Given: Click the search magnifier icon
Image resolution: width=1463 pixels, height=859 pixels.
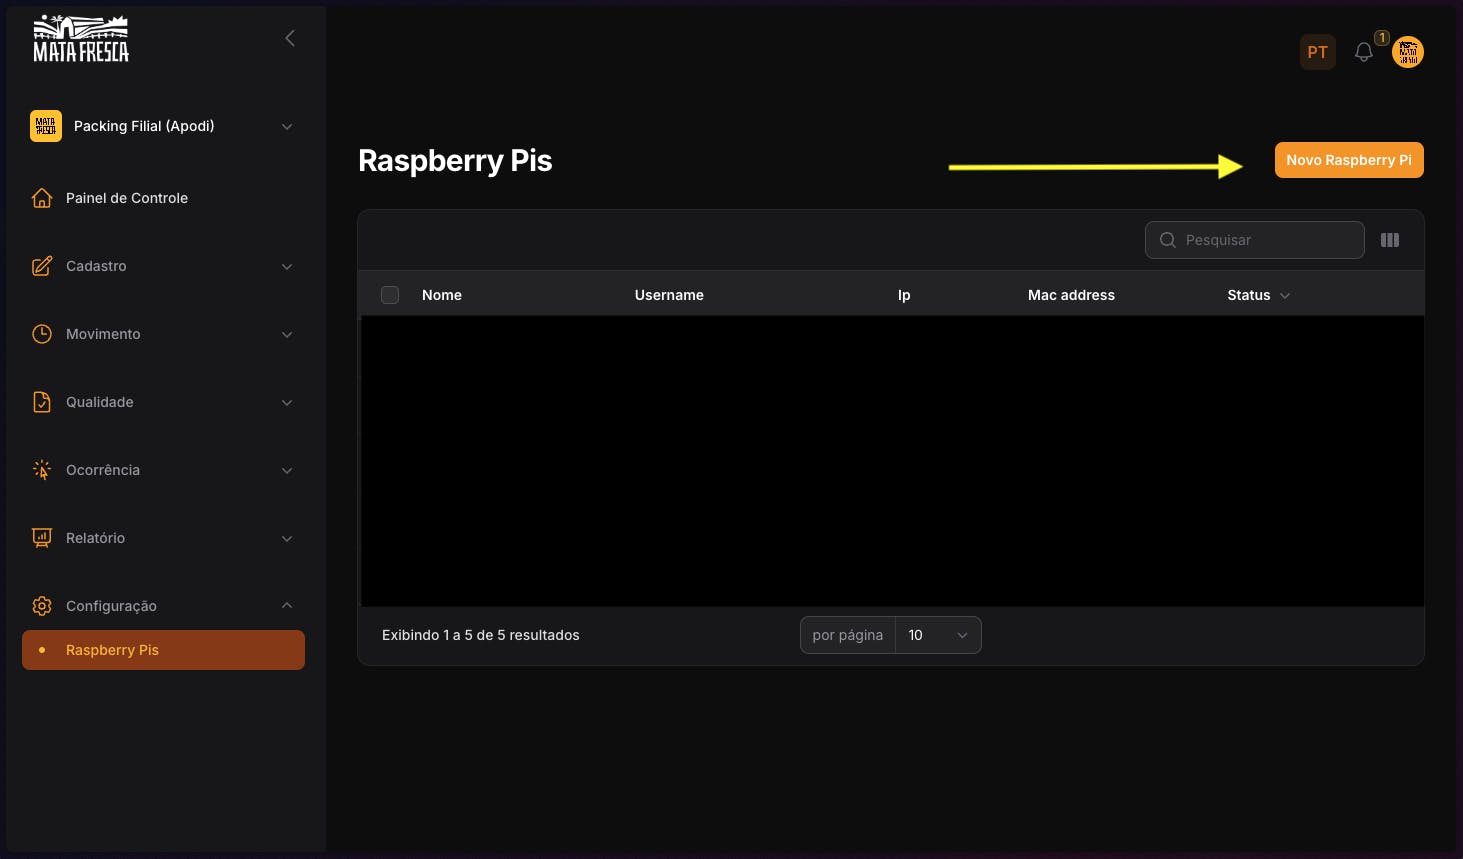Looking at the screenshot, I should pyautogui.click(x=1167, y=240).
